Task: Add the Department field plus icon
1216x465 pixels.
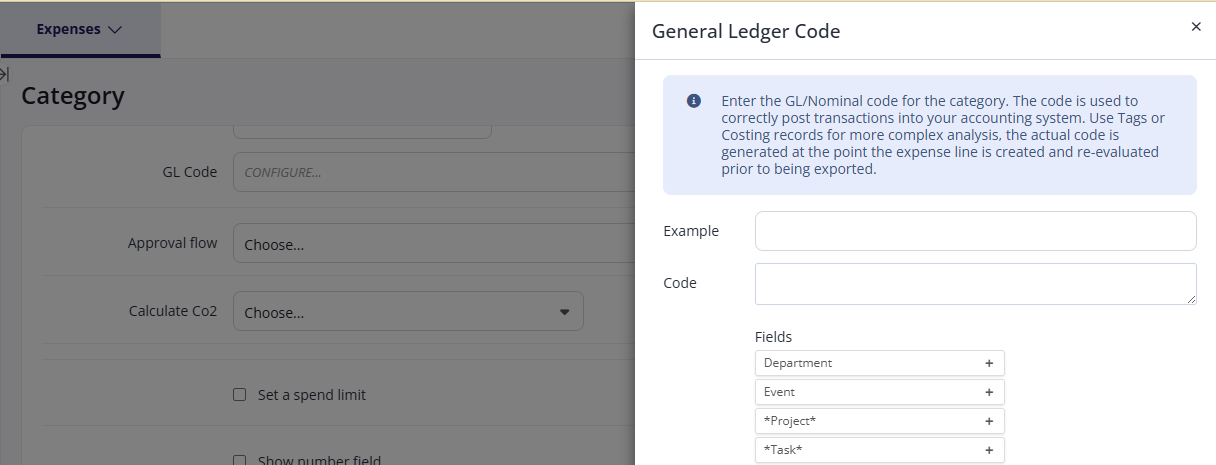Action: pos(989,363)
